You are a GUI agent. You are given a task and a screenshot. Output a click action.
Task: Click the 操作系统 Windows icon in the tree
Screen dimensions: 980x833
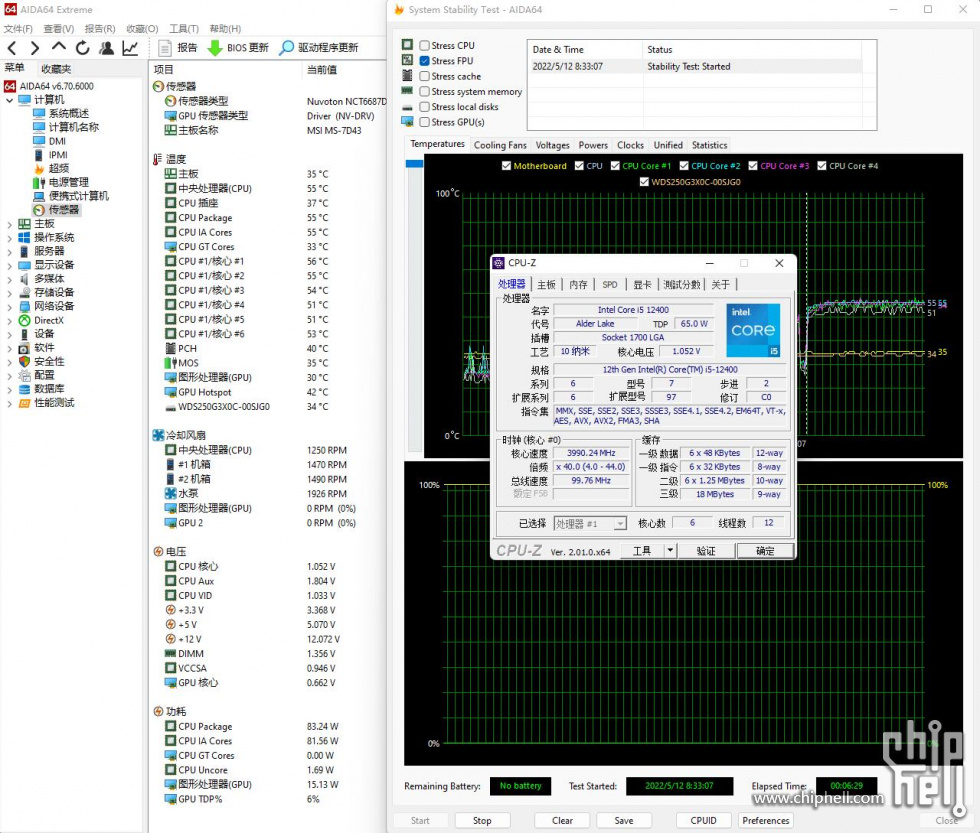24,237
